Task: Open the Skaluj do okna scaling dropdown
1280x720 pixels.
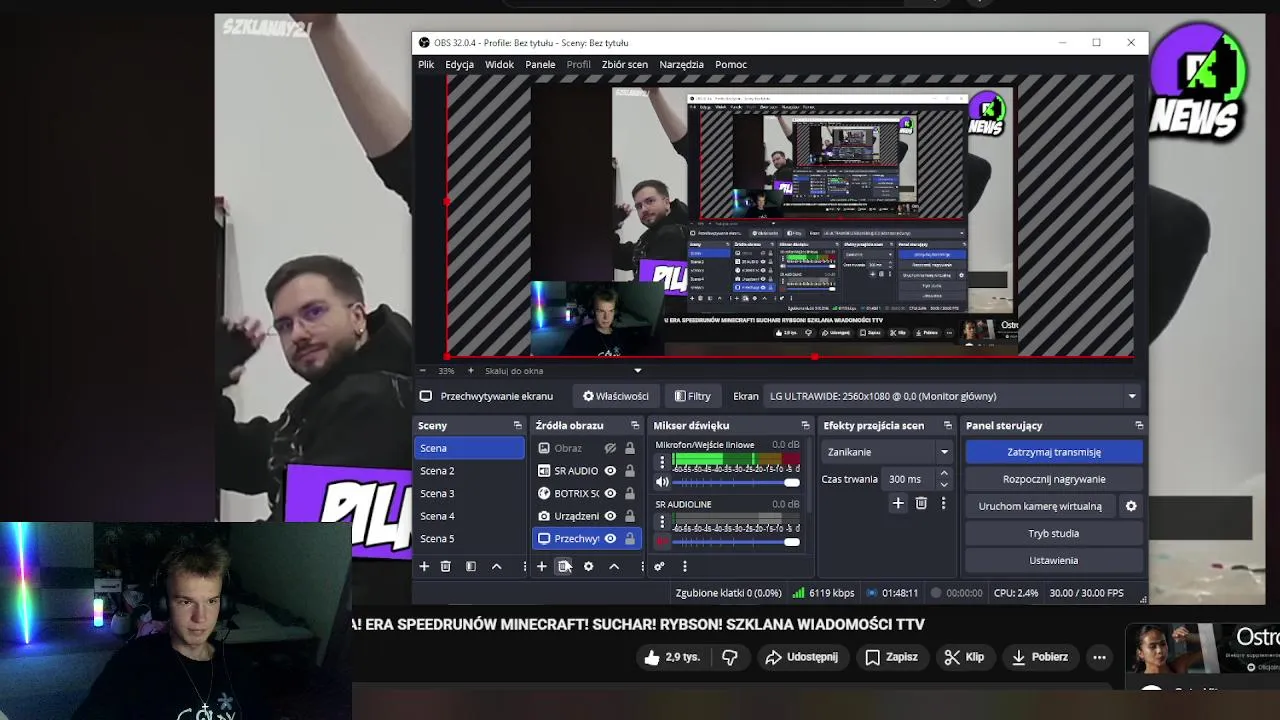Action: tap(562, 370)
